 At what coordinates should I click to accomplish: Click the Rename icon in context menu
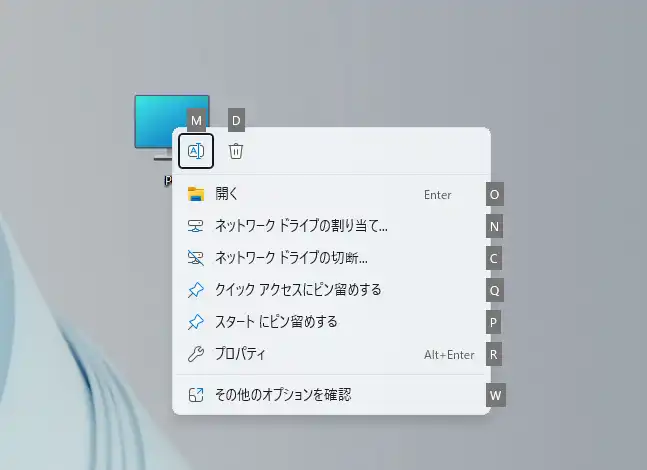pyautogui.click(x=196, y=151)
